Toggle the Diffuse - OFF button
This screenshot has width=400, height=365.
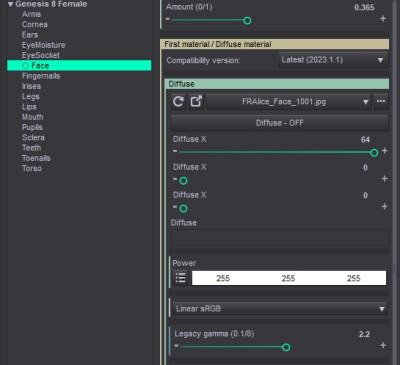pos(280,123)
